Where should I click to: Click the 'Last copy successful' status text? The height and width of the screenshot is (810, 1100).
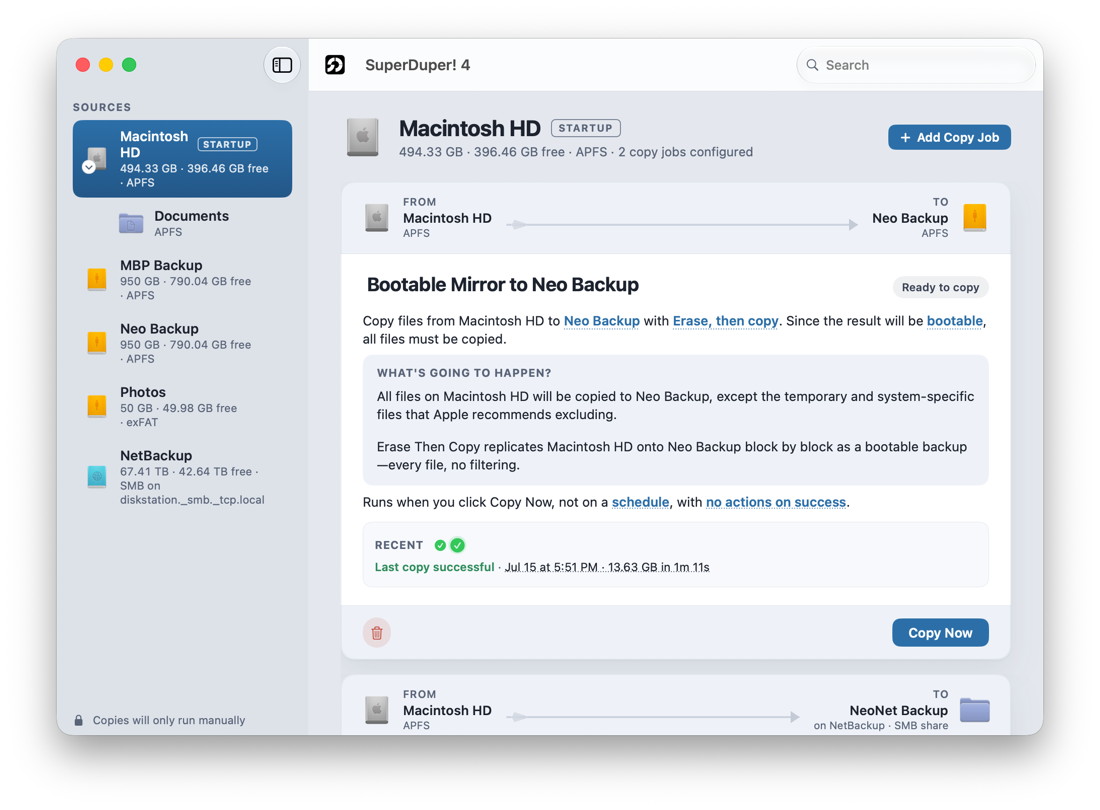434,567
